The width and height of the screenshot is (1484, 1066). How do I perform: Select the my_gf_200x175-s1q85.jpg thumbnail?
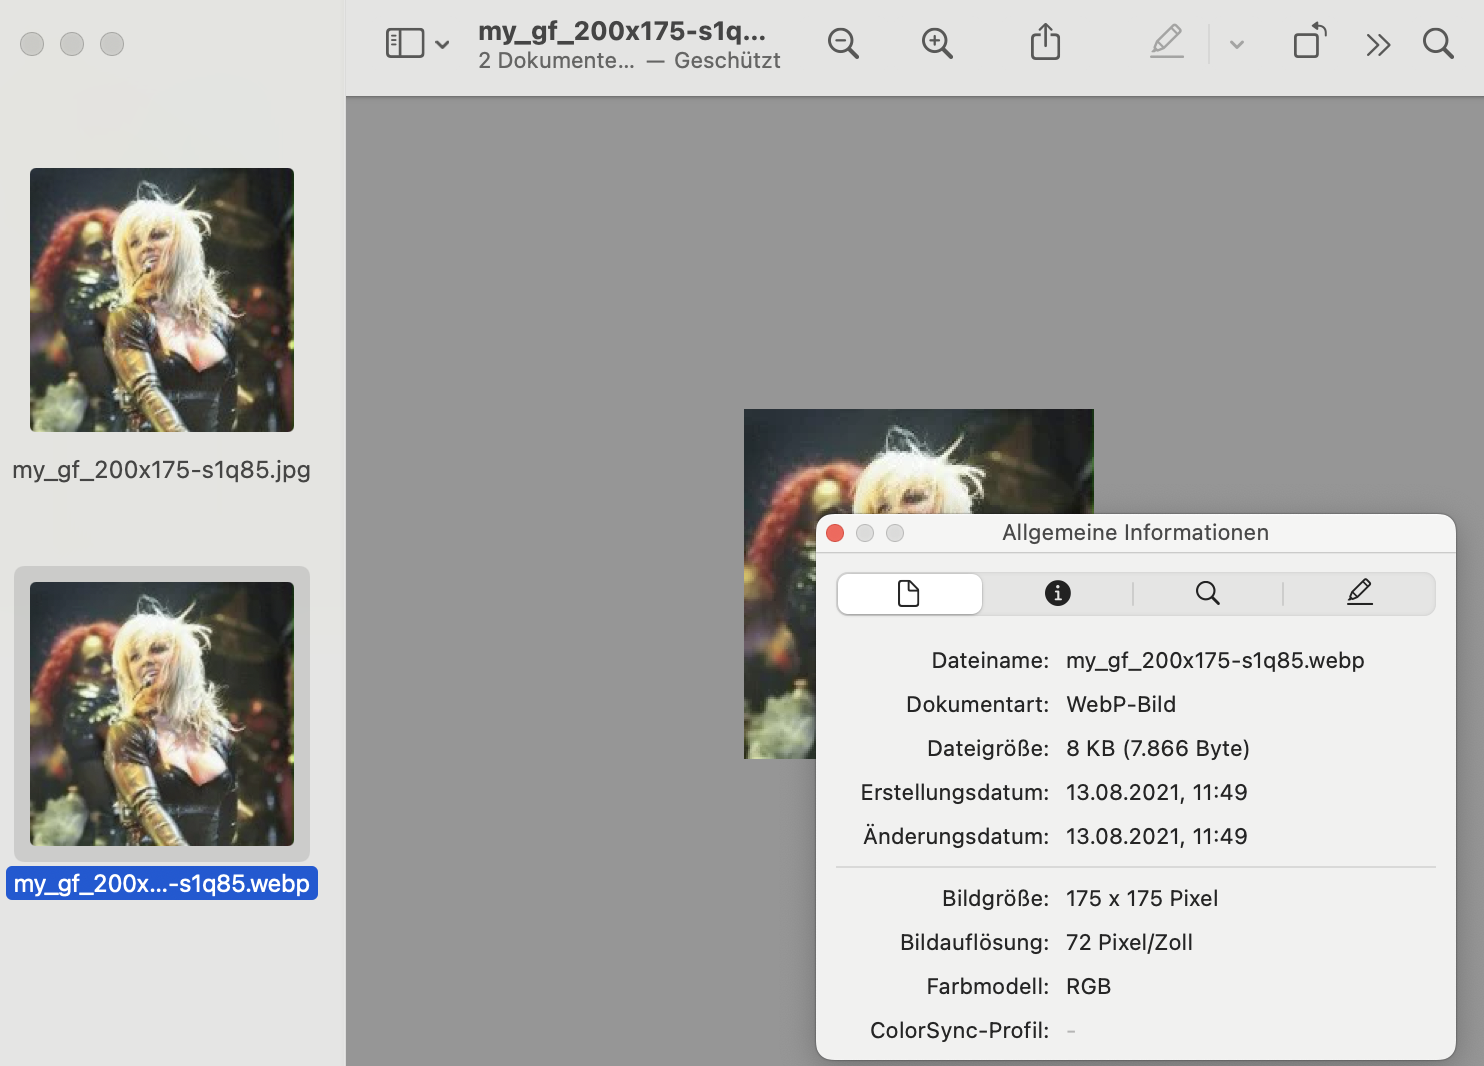point(162,300)
